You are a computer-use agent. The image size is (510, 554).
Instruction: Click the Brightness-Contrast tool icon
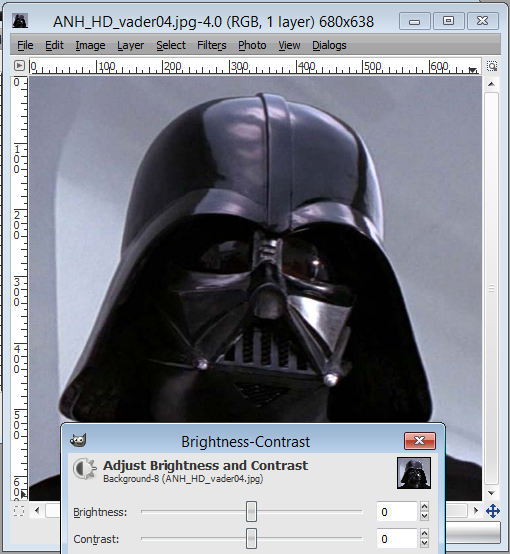click(85, 468)
